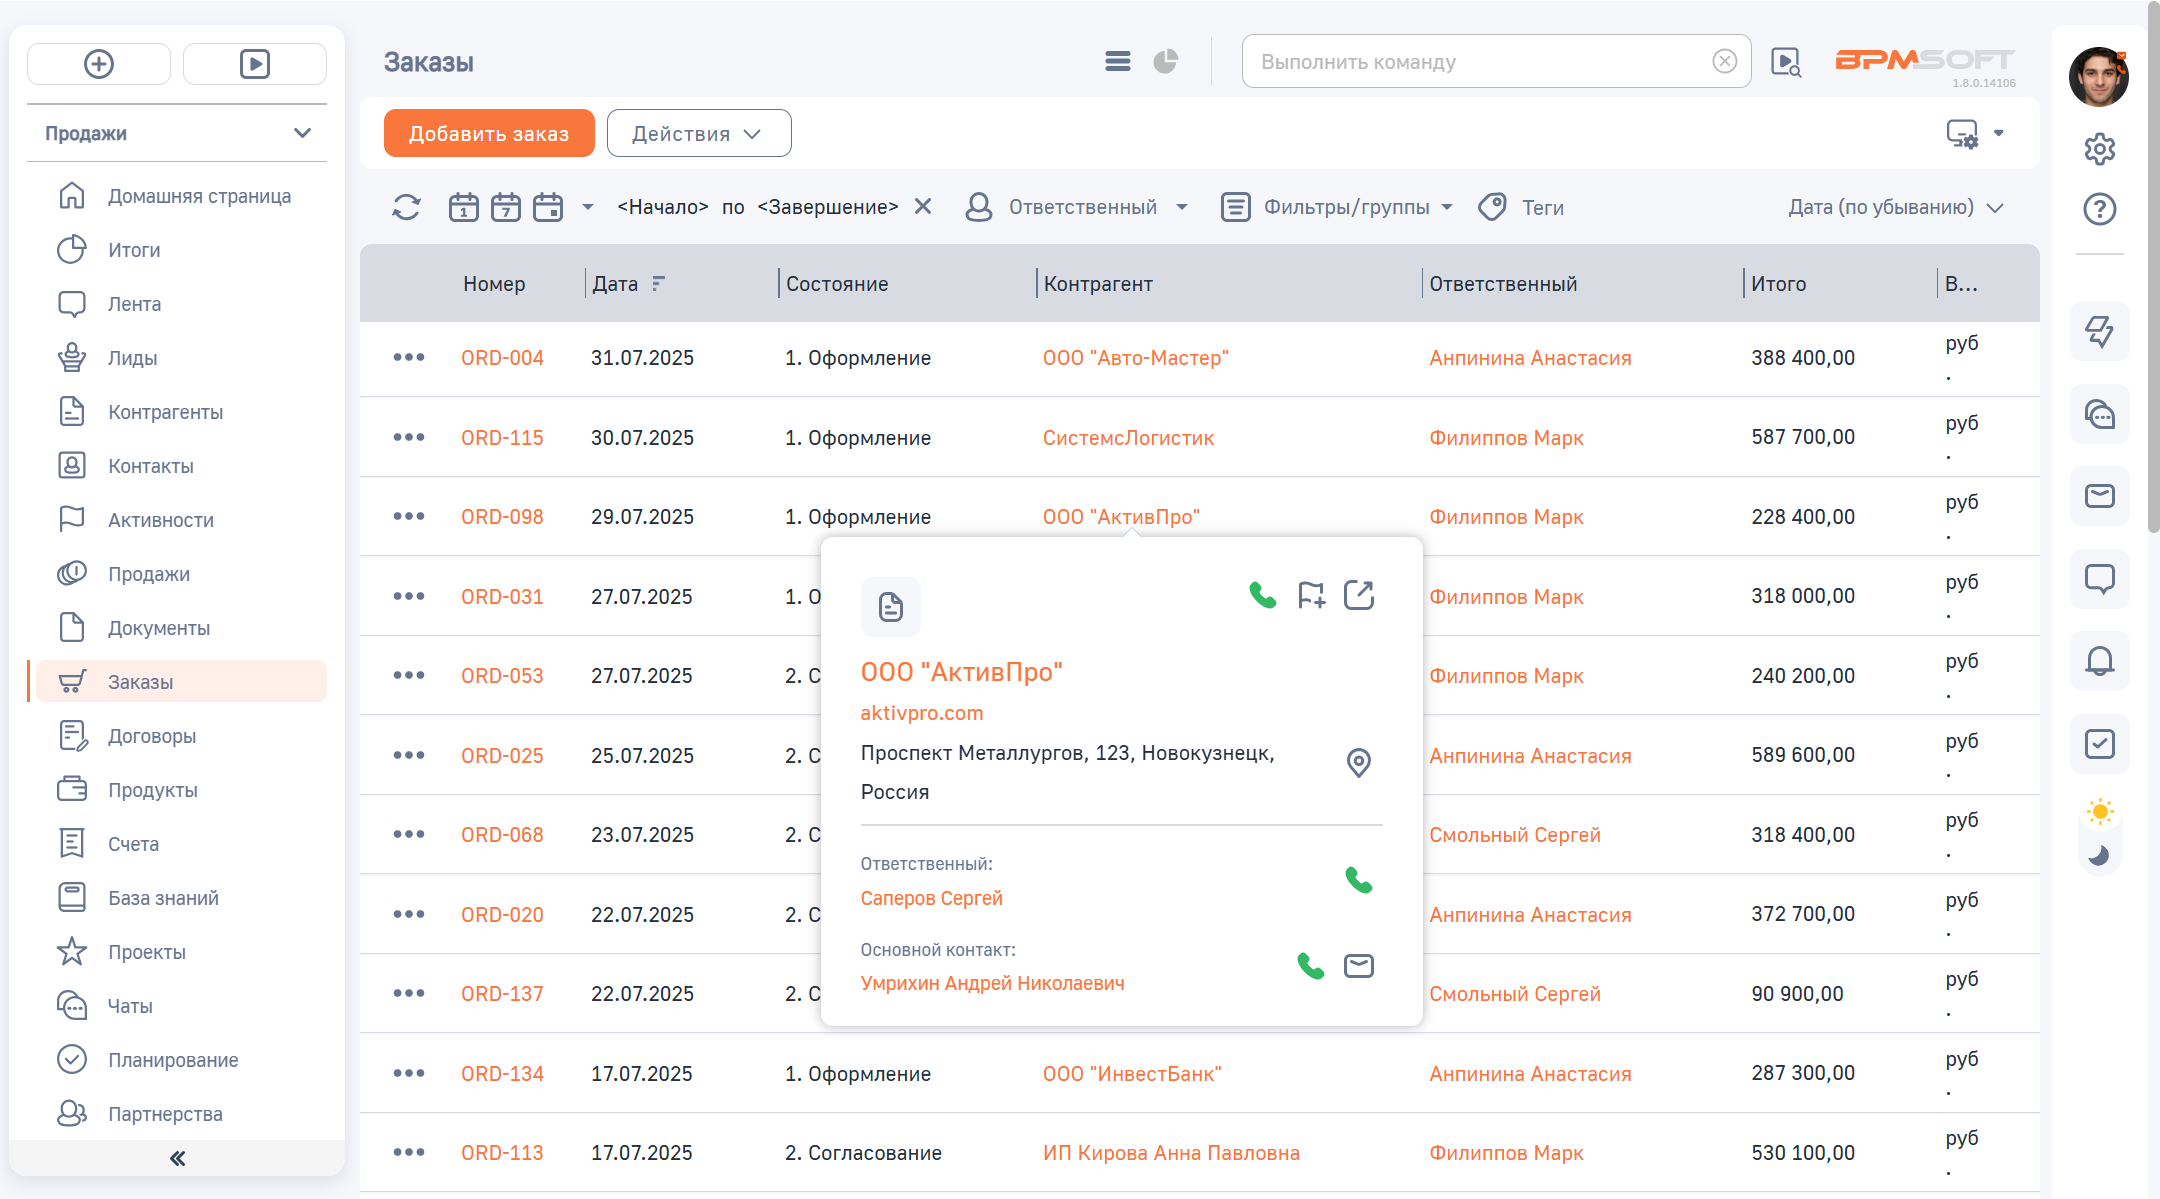Open aktivpro.com website link
This screenshot has height=1199, width=2160.
[x=922, y=713]
